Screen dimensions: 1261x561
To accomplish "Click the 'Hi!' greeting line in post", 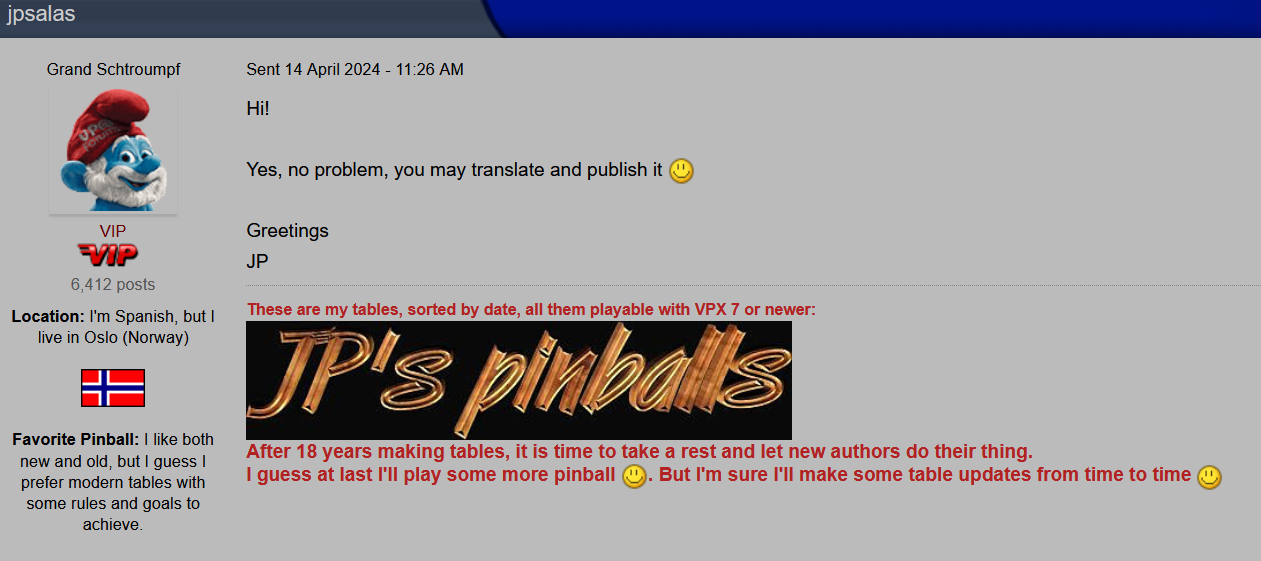I will [258, 109].
